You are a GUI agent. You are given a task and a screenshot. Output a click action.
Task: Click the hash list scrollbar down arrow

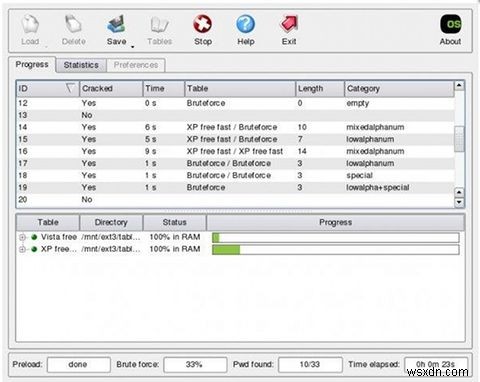(459, 202)
